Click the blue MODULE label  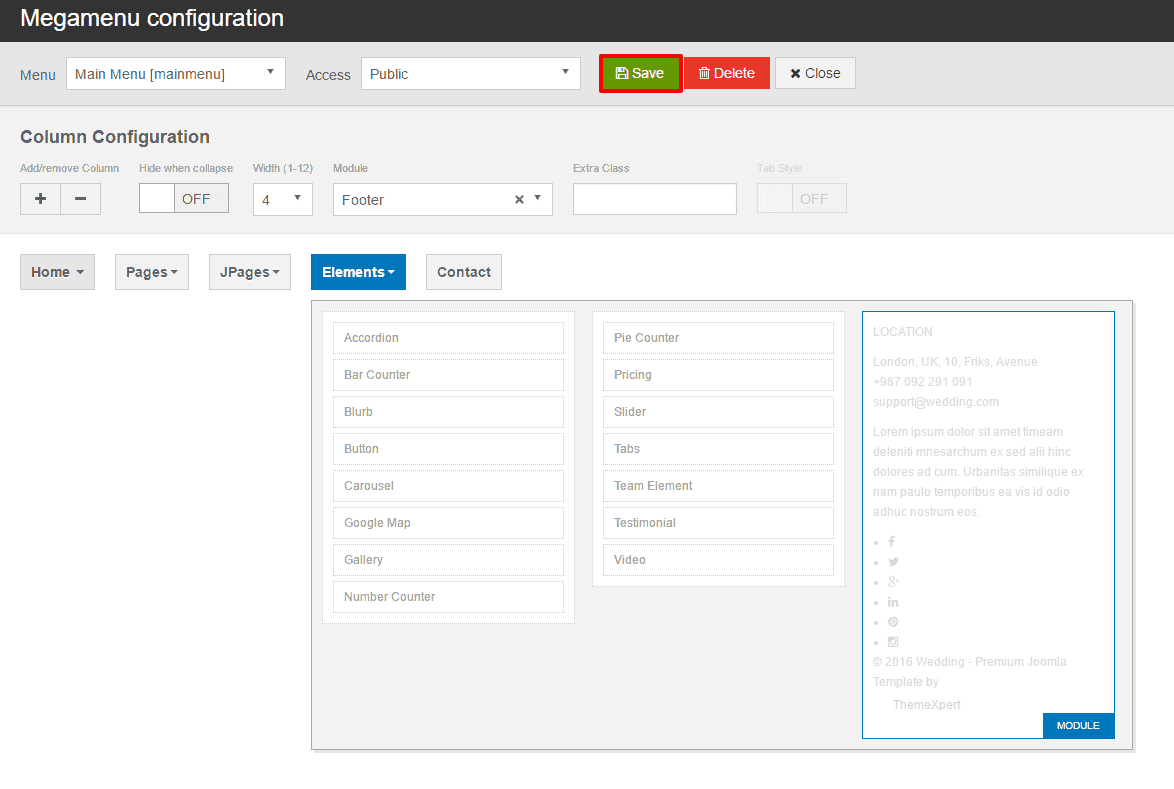click(1078, 725)
